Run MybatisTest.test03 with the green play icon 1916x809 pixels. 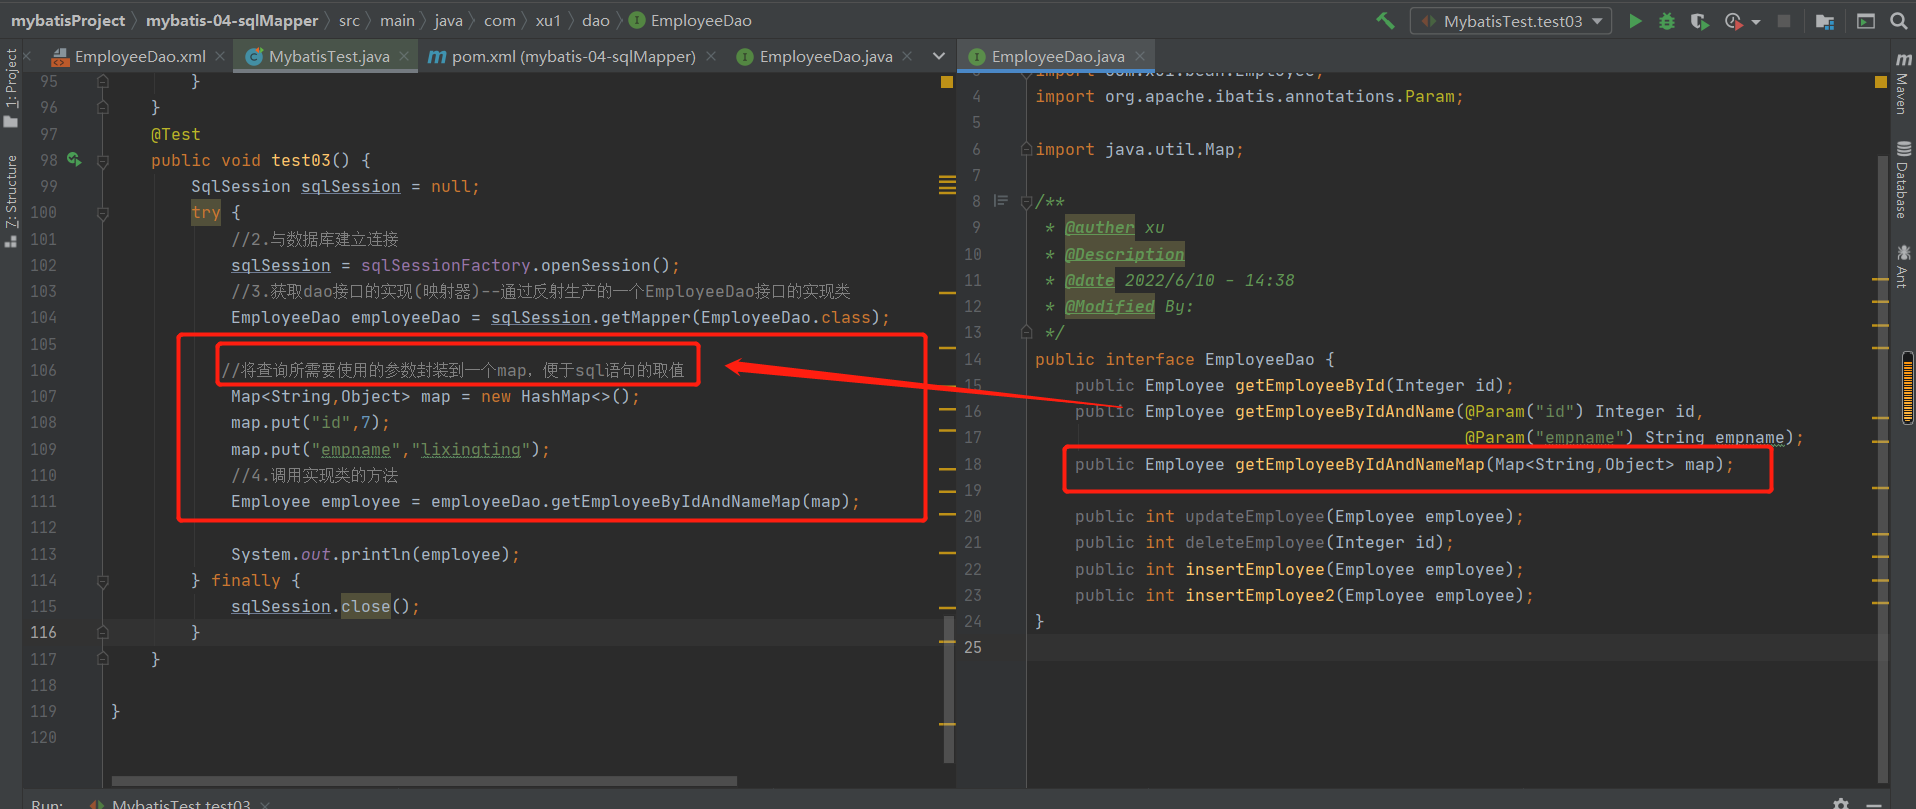coord(1635,20)
